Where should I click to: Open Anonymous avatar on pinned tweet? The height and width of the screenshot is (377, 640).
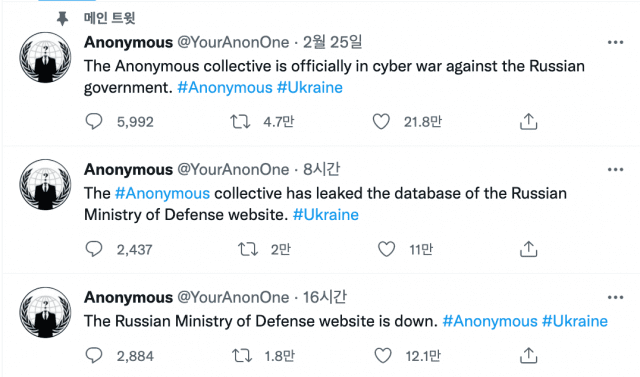(45, 58)
